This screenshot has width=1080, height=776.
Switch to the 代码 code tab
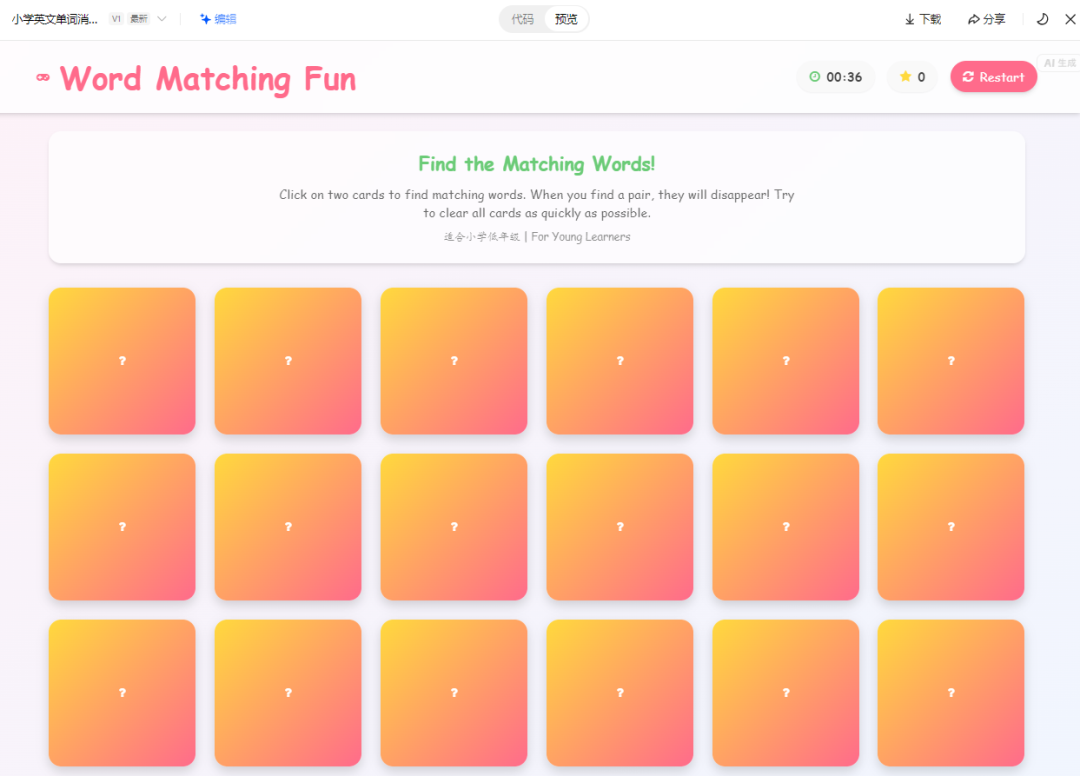(522, 19)
